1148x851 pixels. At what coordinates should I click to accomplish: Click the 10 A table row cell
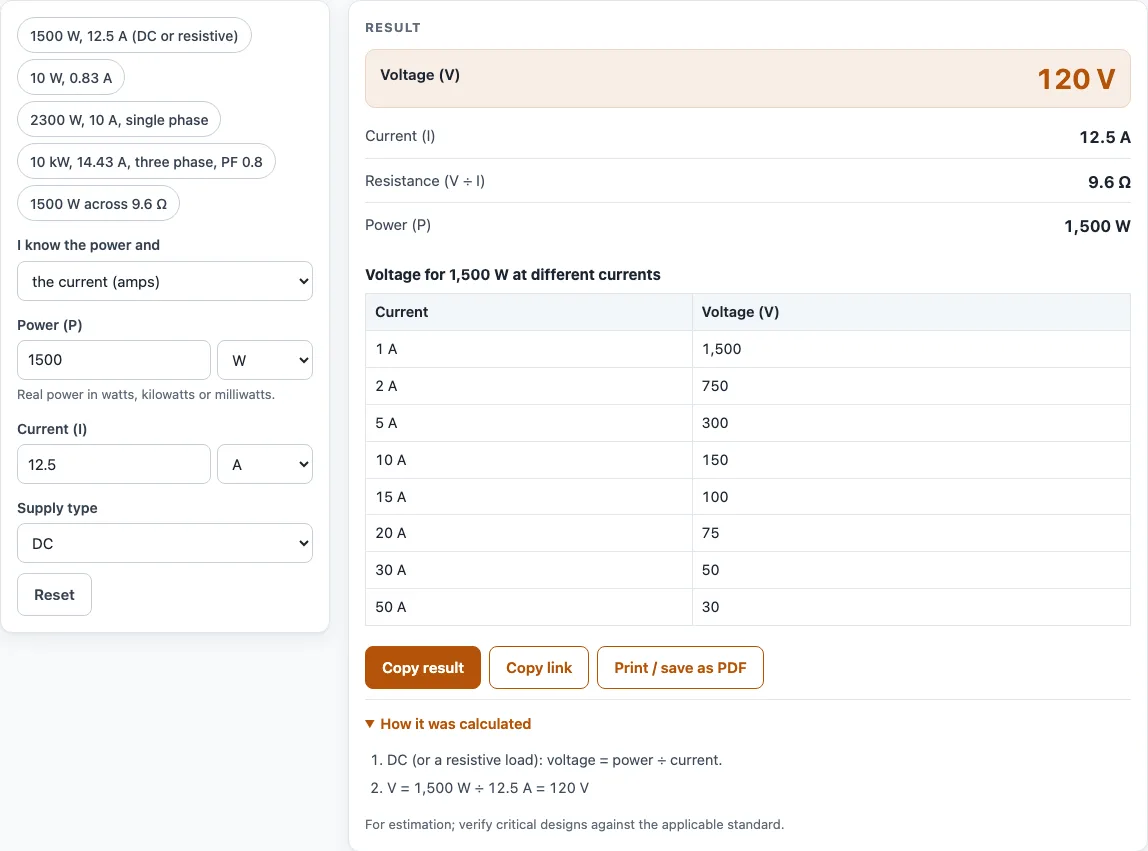[529, 460]
